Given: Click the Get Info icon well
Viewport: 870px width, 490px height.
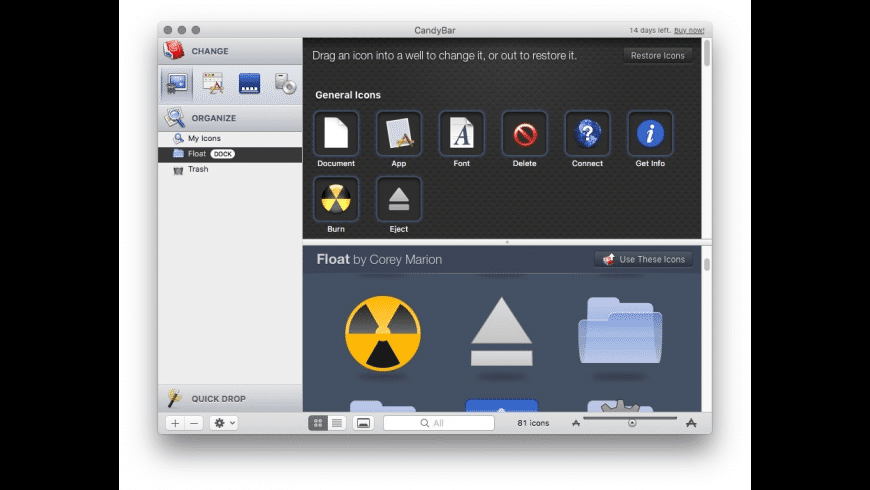Looking at the screenshot, I should tap(650, 133).
